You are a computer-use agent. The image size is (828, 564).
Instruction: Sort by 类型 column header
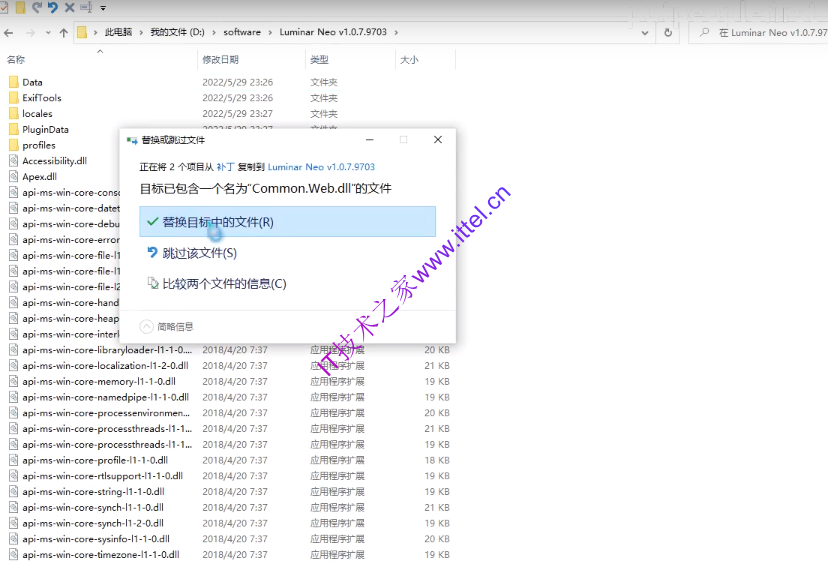[x=319, y=60]
